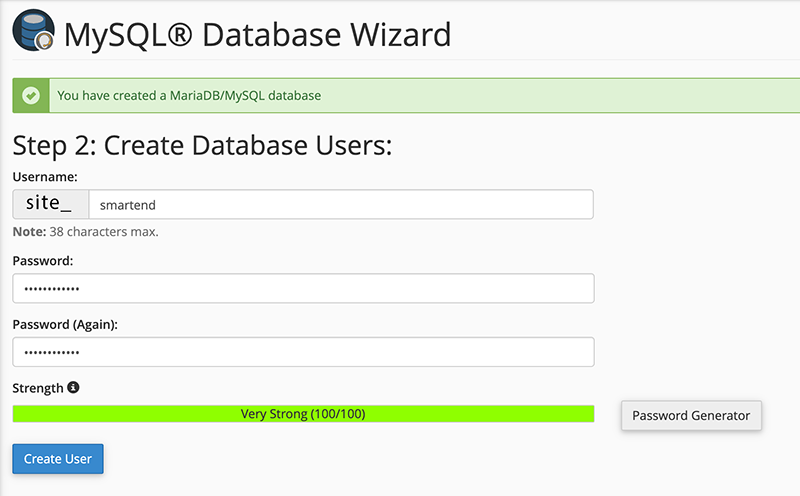
Task: Click into the Password field
Action: 303,289
